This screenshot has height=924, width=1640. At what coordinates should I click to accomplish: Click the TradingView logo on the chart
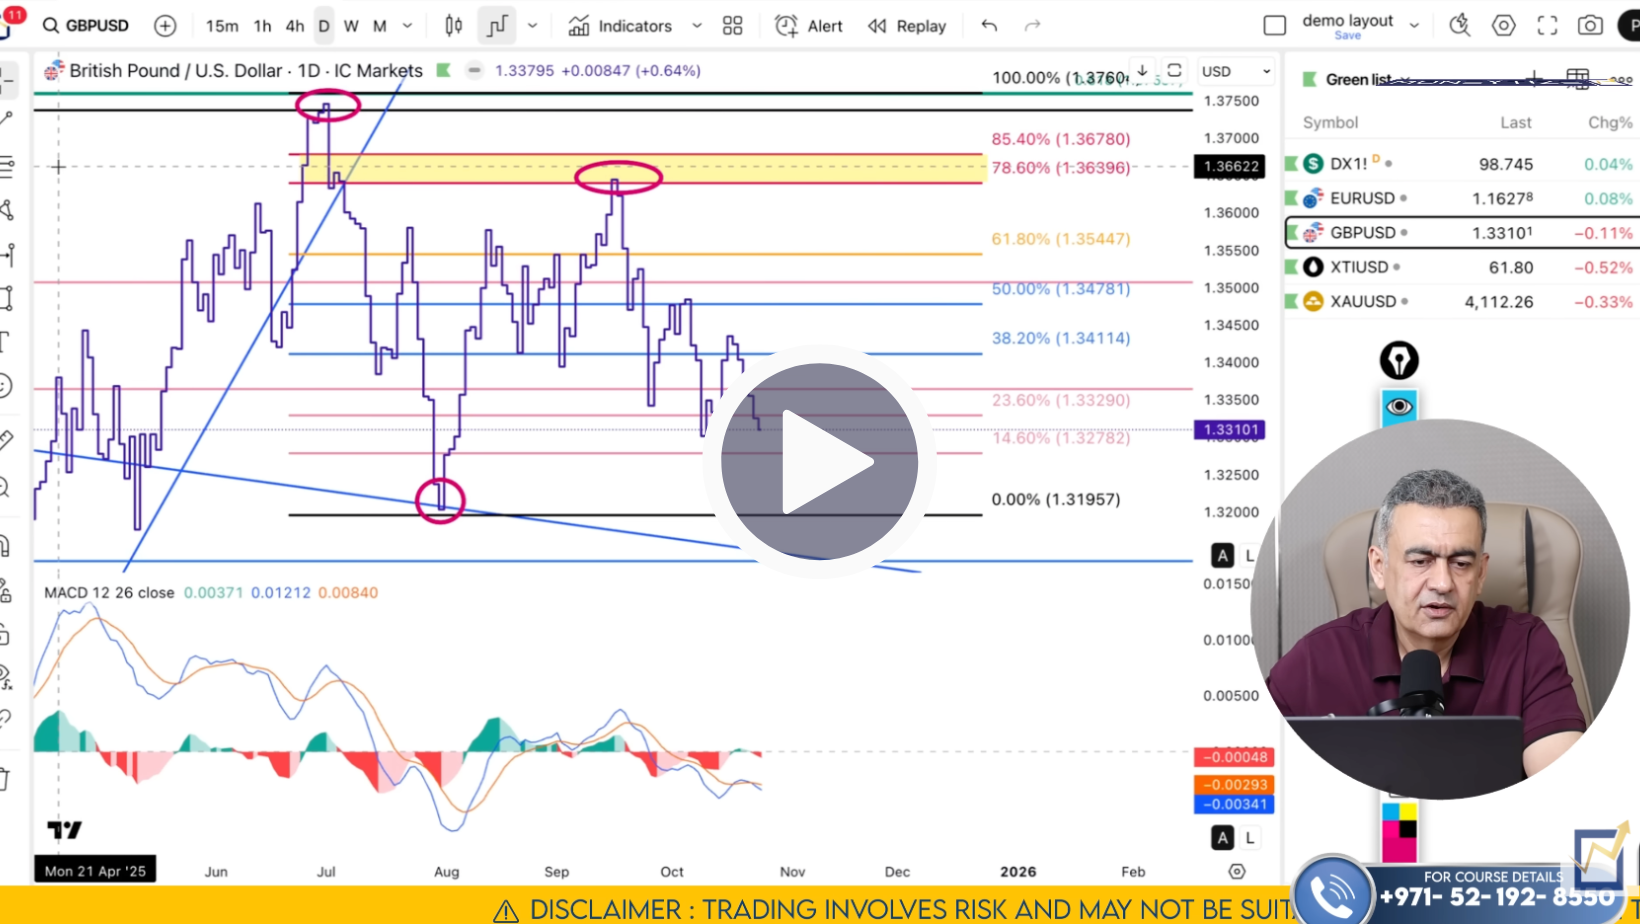tap(65, 830)
